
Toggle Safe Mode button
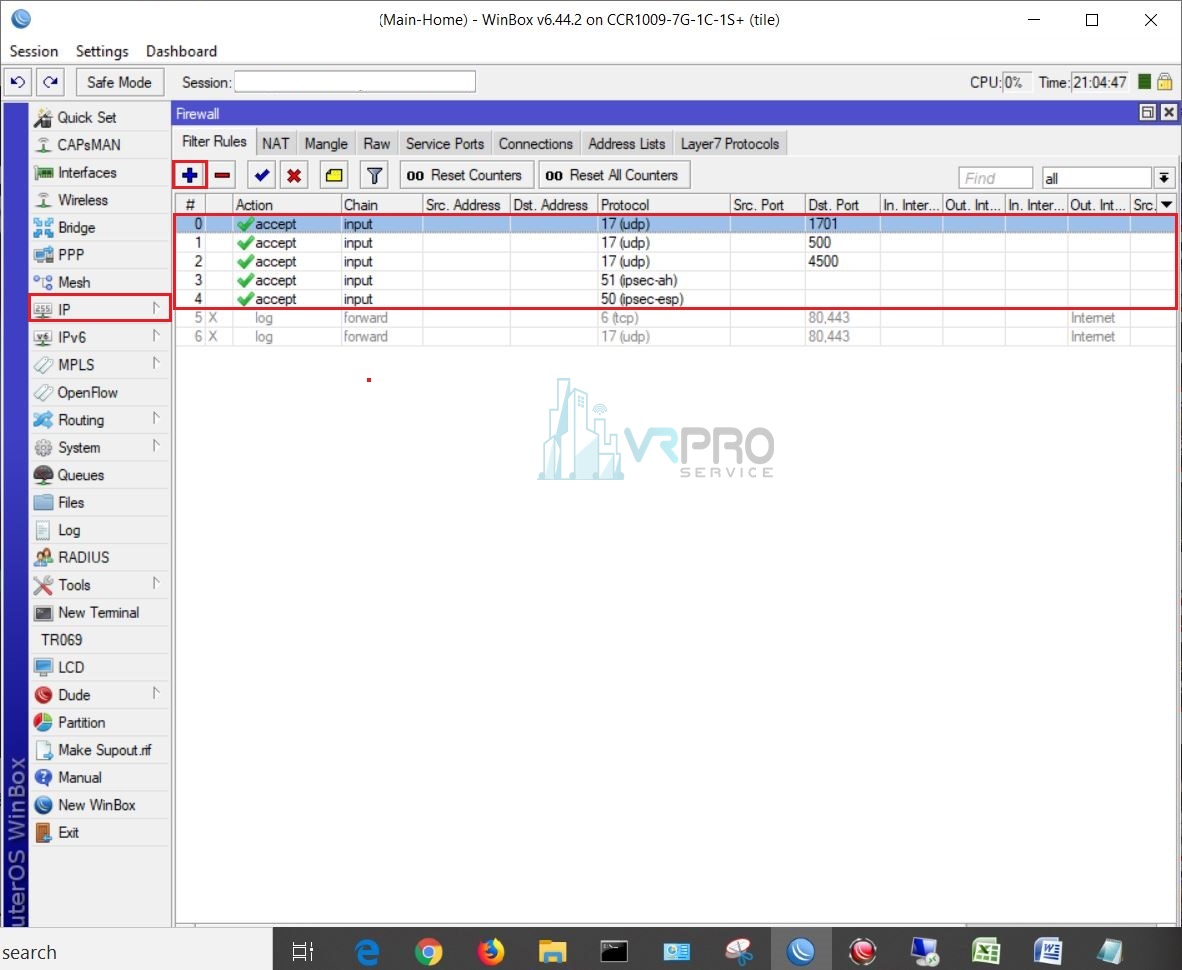coord(119,82)
